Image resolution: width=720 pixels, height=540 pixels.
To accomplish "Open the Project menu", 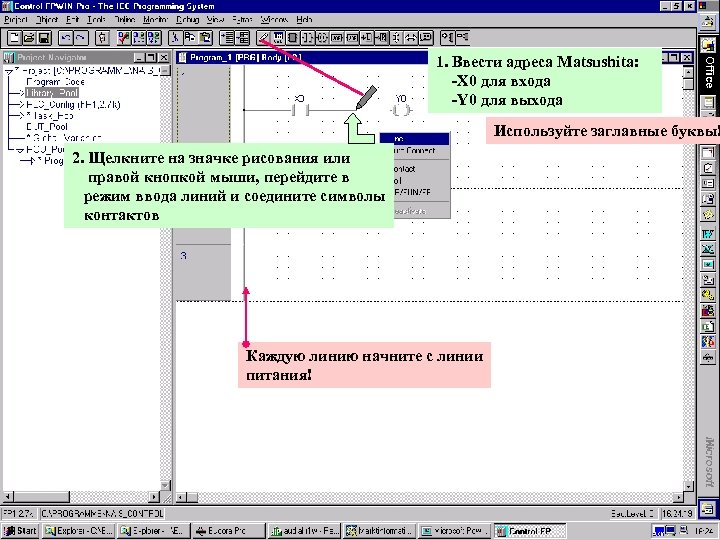I will [17, 20].
